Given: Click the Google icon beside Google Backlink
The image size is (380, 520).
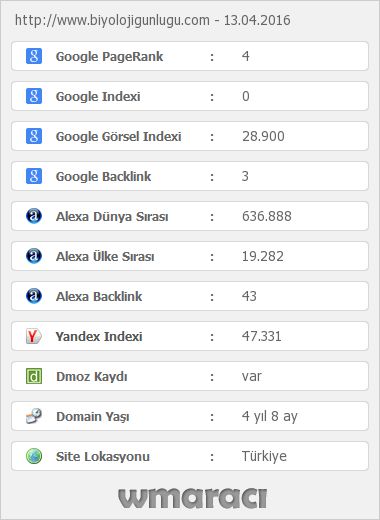Looking at the screenshot, I should pos(34,176).
